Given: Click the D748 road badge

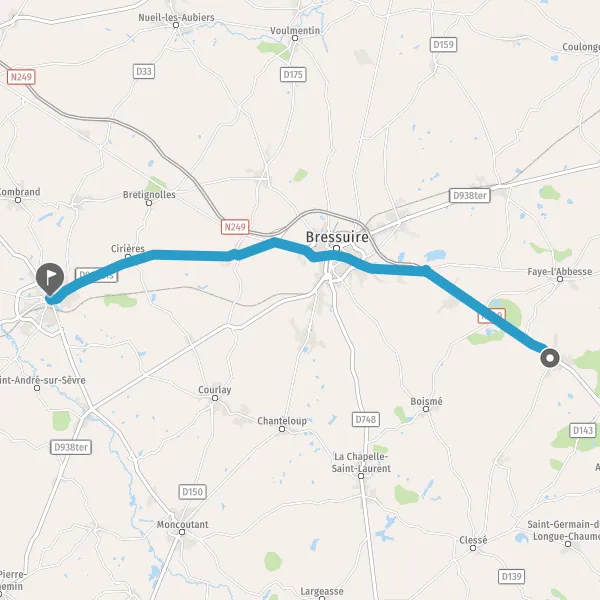Looking at the screenshot, I should tap(366, 419).
